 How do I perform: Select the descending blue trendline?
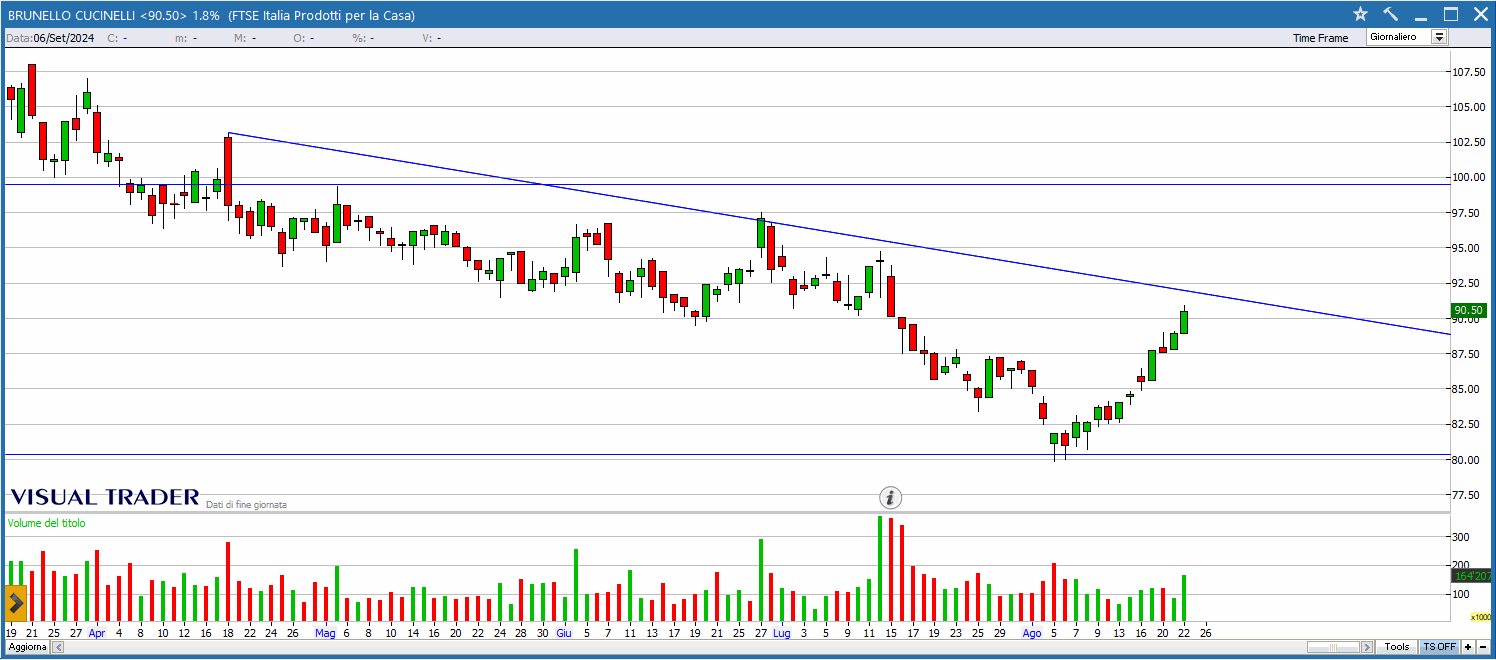coord(840,234)
